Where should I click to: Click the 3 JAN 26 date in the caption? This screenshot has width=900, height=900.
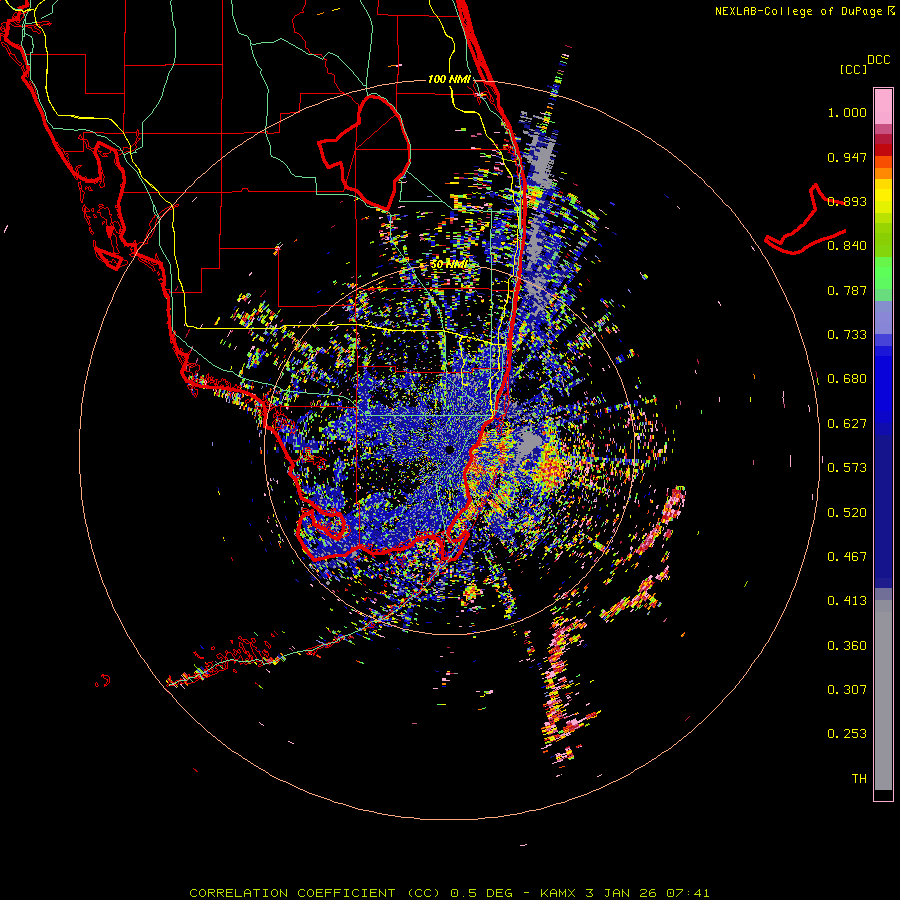622,893
